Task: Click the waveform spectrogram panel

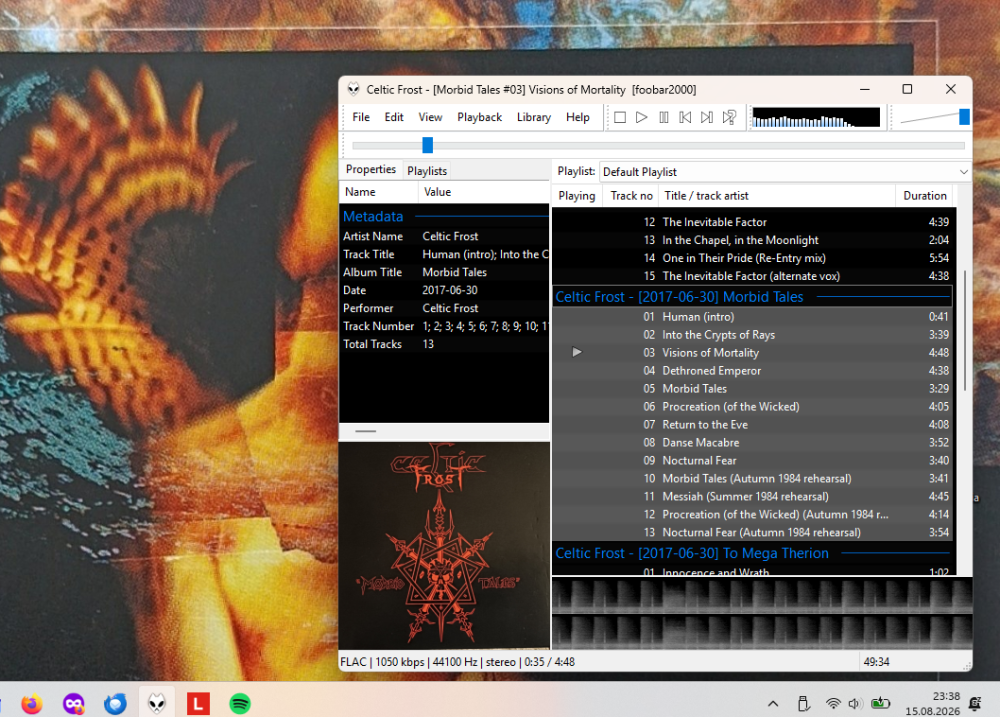Action: tap(762, 614)
